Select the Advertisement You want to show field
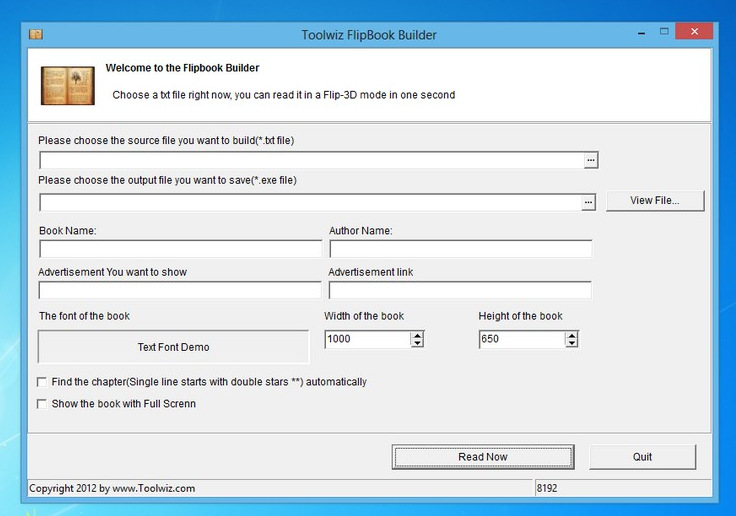Screen dimensions: 736x516 point(180,290)
